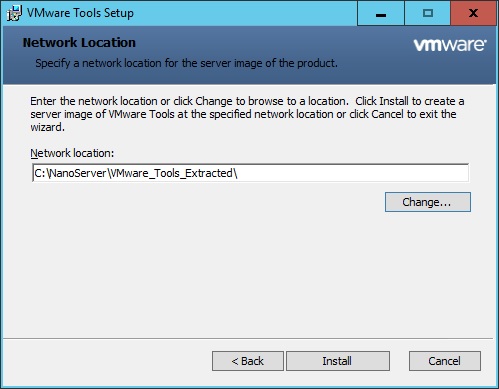Click the NanoServer part of the path
Image resolution: width=499 pixels, height=389 pixels.
(x=77, y=173)
